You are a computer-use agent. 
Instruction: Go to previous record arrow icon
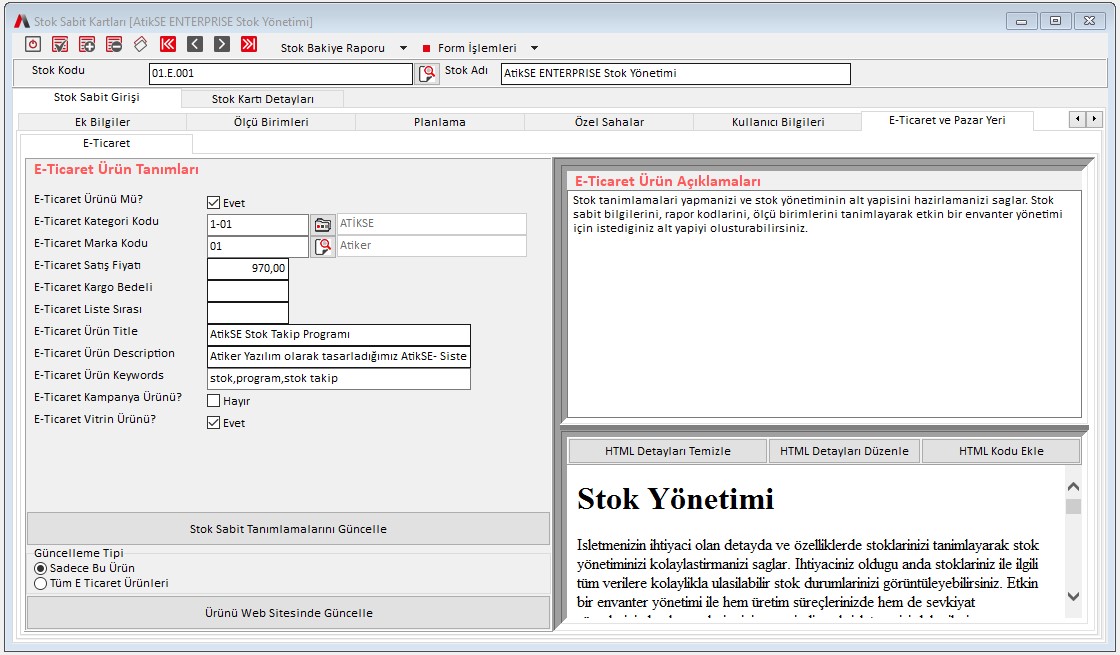pyautogui.click(x=195, y=44)
